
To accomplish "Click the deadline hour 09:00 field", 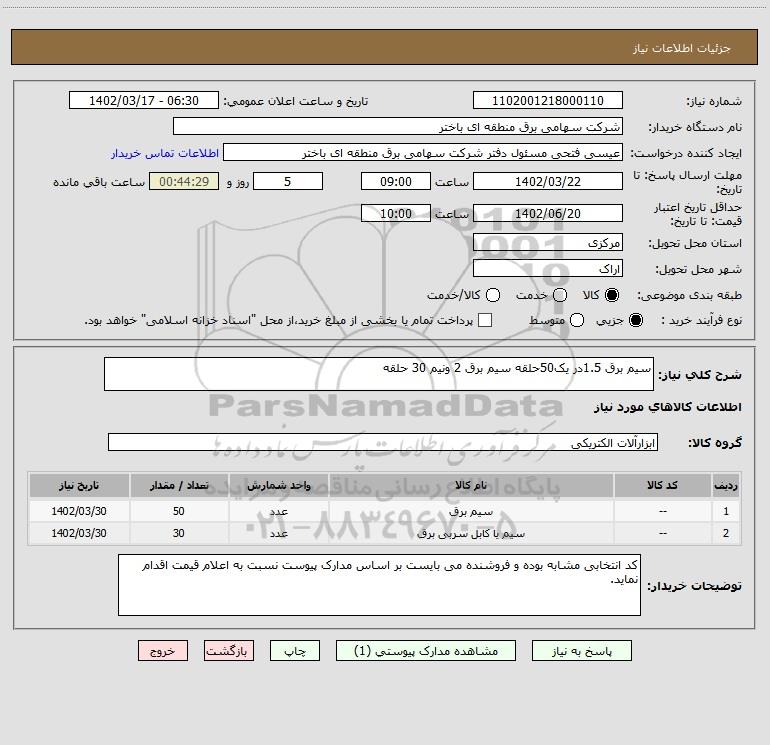I will 396,181.
